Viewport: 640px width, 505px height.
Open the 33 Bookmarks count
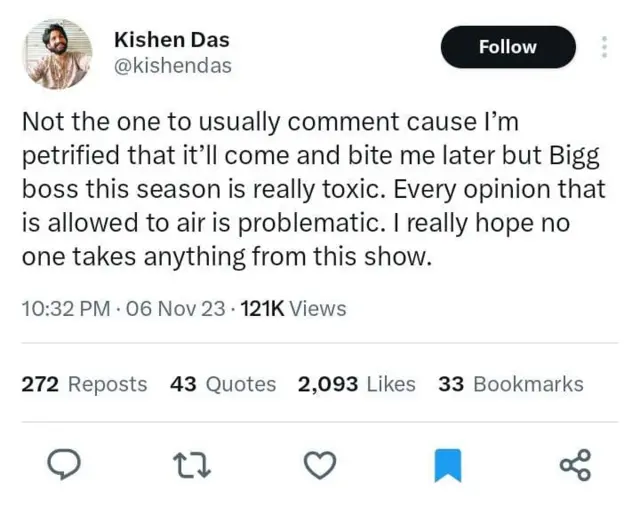coord(510,384)
